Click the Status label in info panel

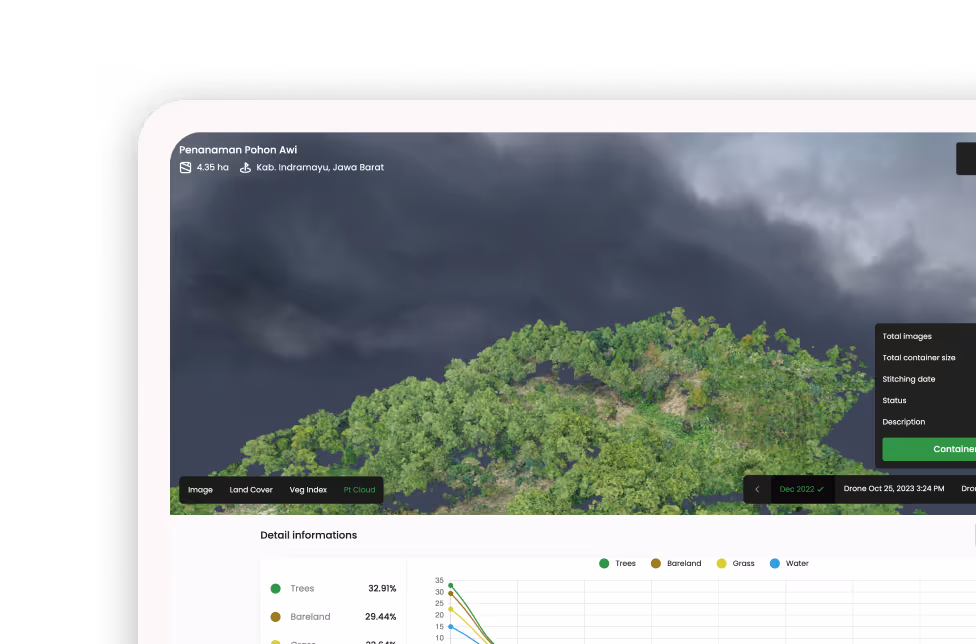click(894, 401)
